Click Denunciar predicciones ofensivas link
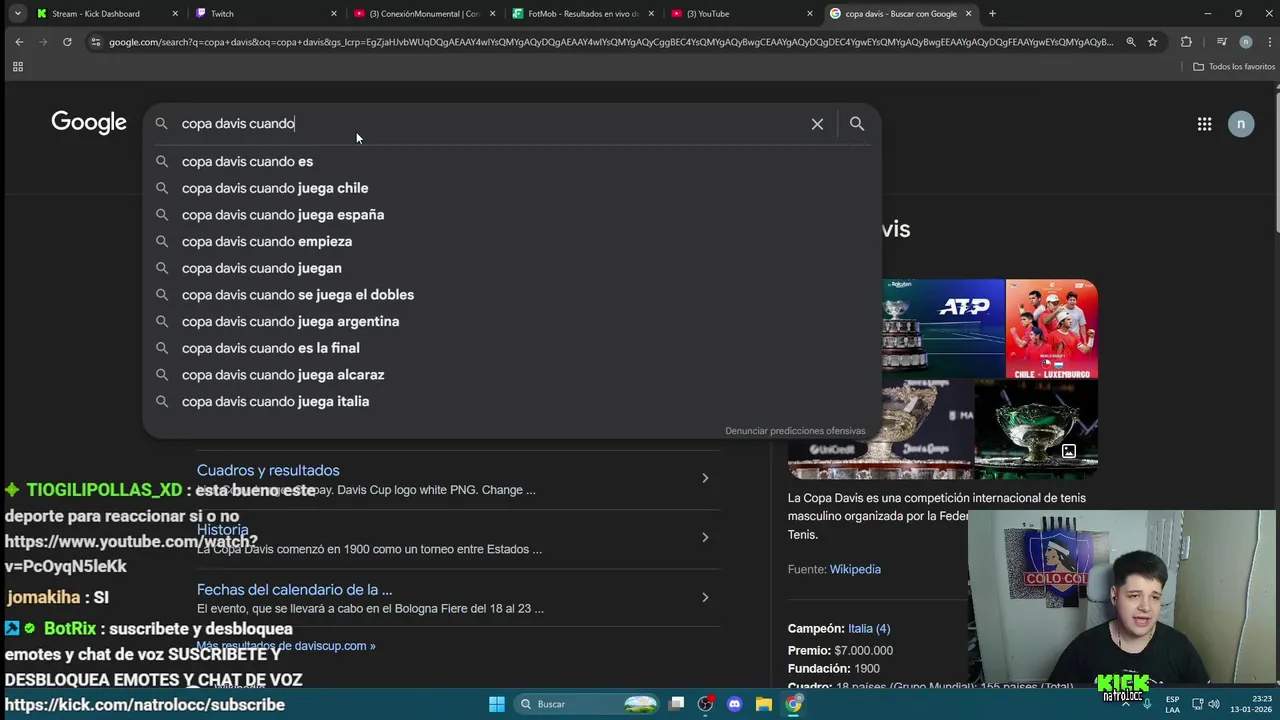Image resolution: width=1280 pixels, height=720 pixels. pyautogui.click(x=795, y=431)
